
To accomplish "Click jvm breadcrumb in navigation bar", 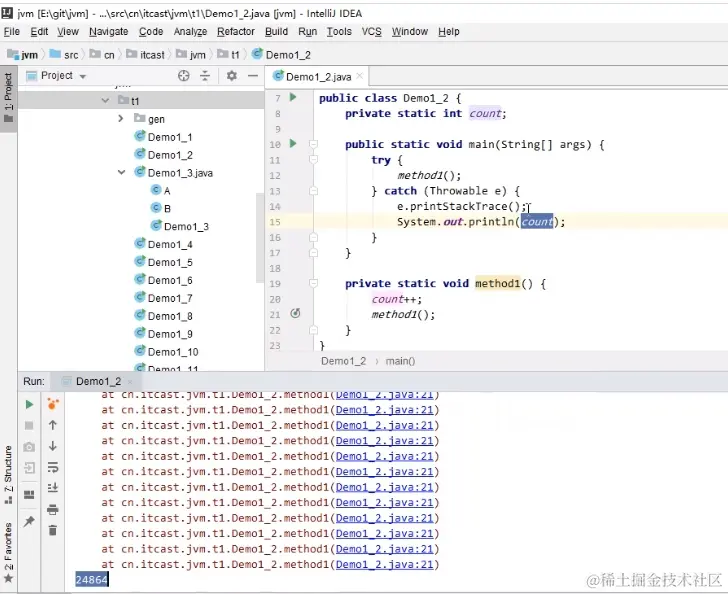I will (x=23, y=55).
